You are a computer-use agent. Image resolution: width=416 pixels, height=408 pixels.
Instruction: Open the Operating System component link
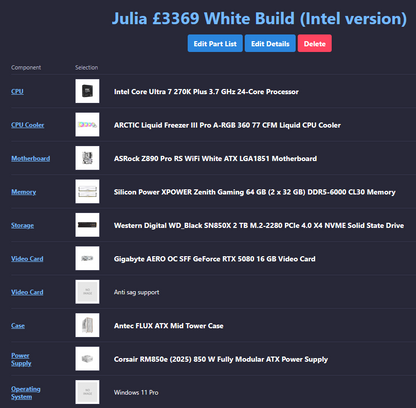tap(26, 393)
